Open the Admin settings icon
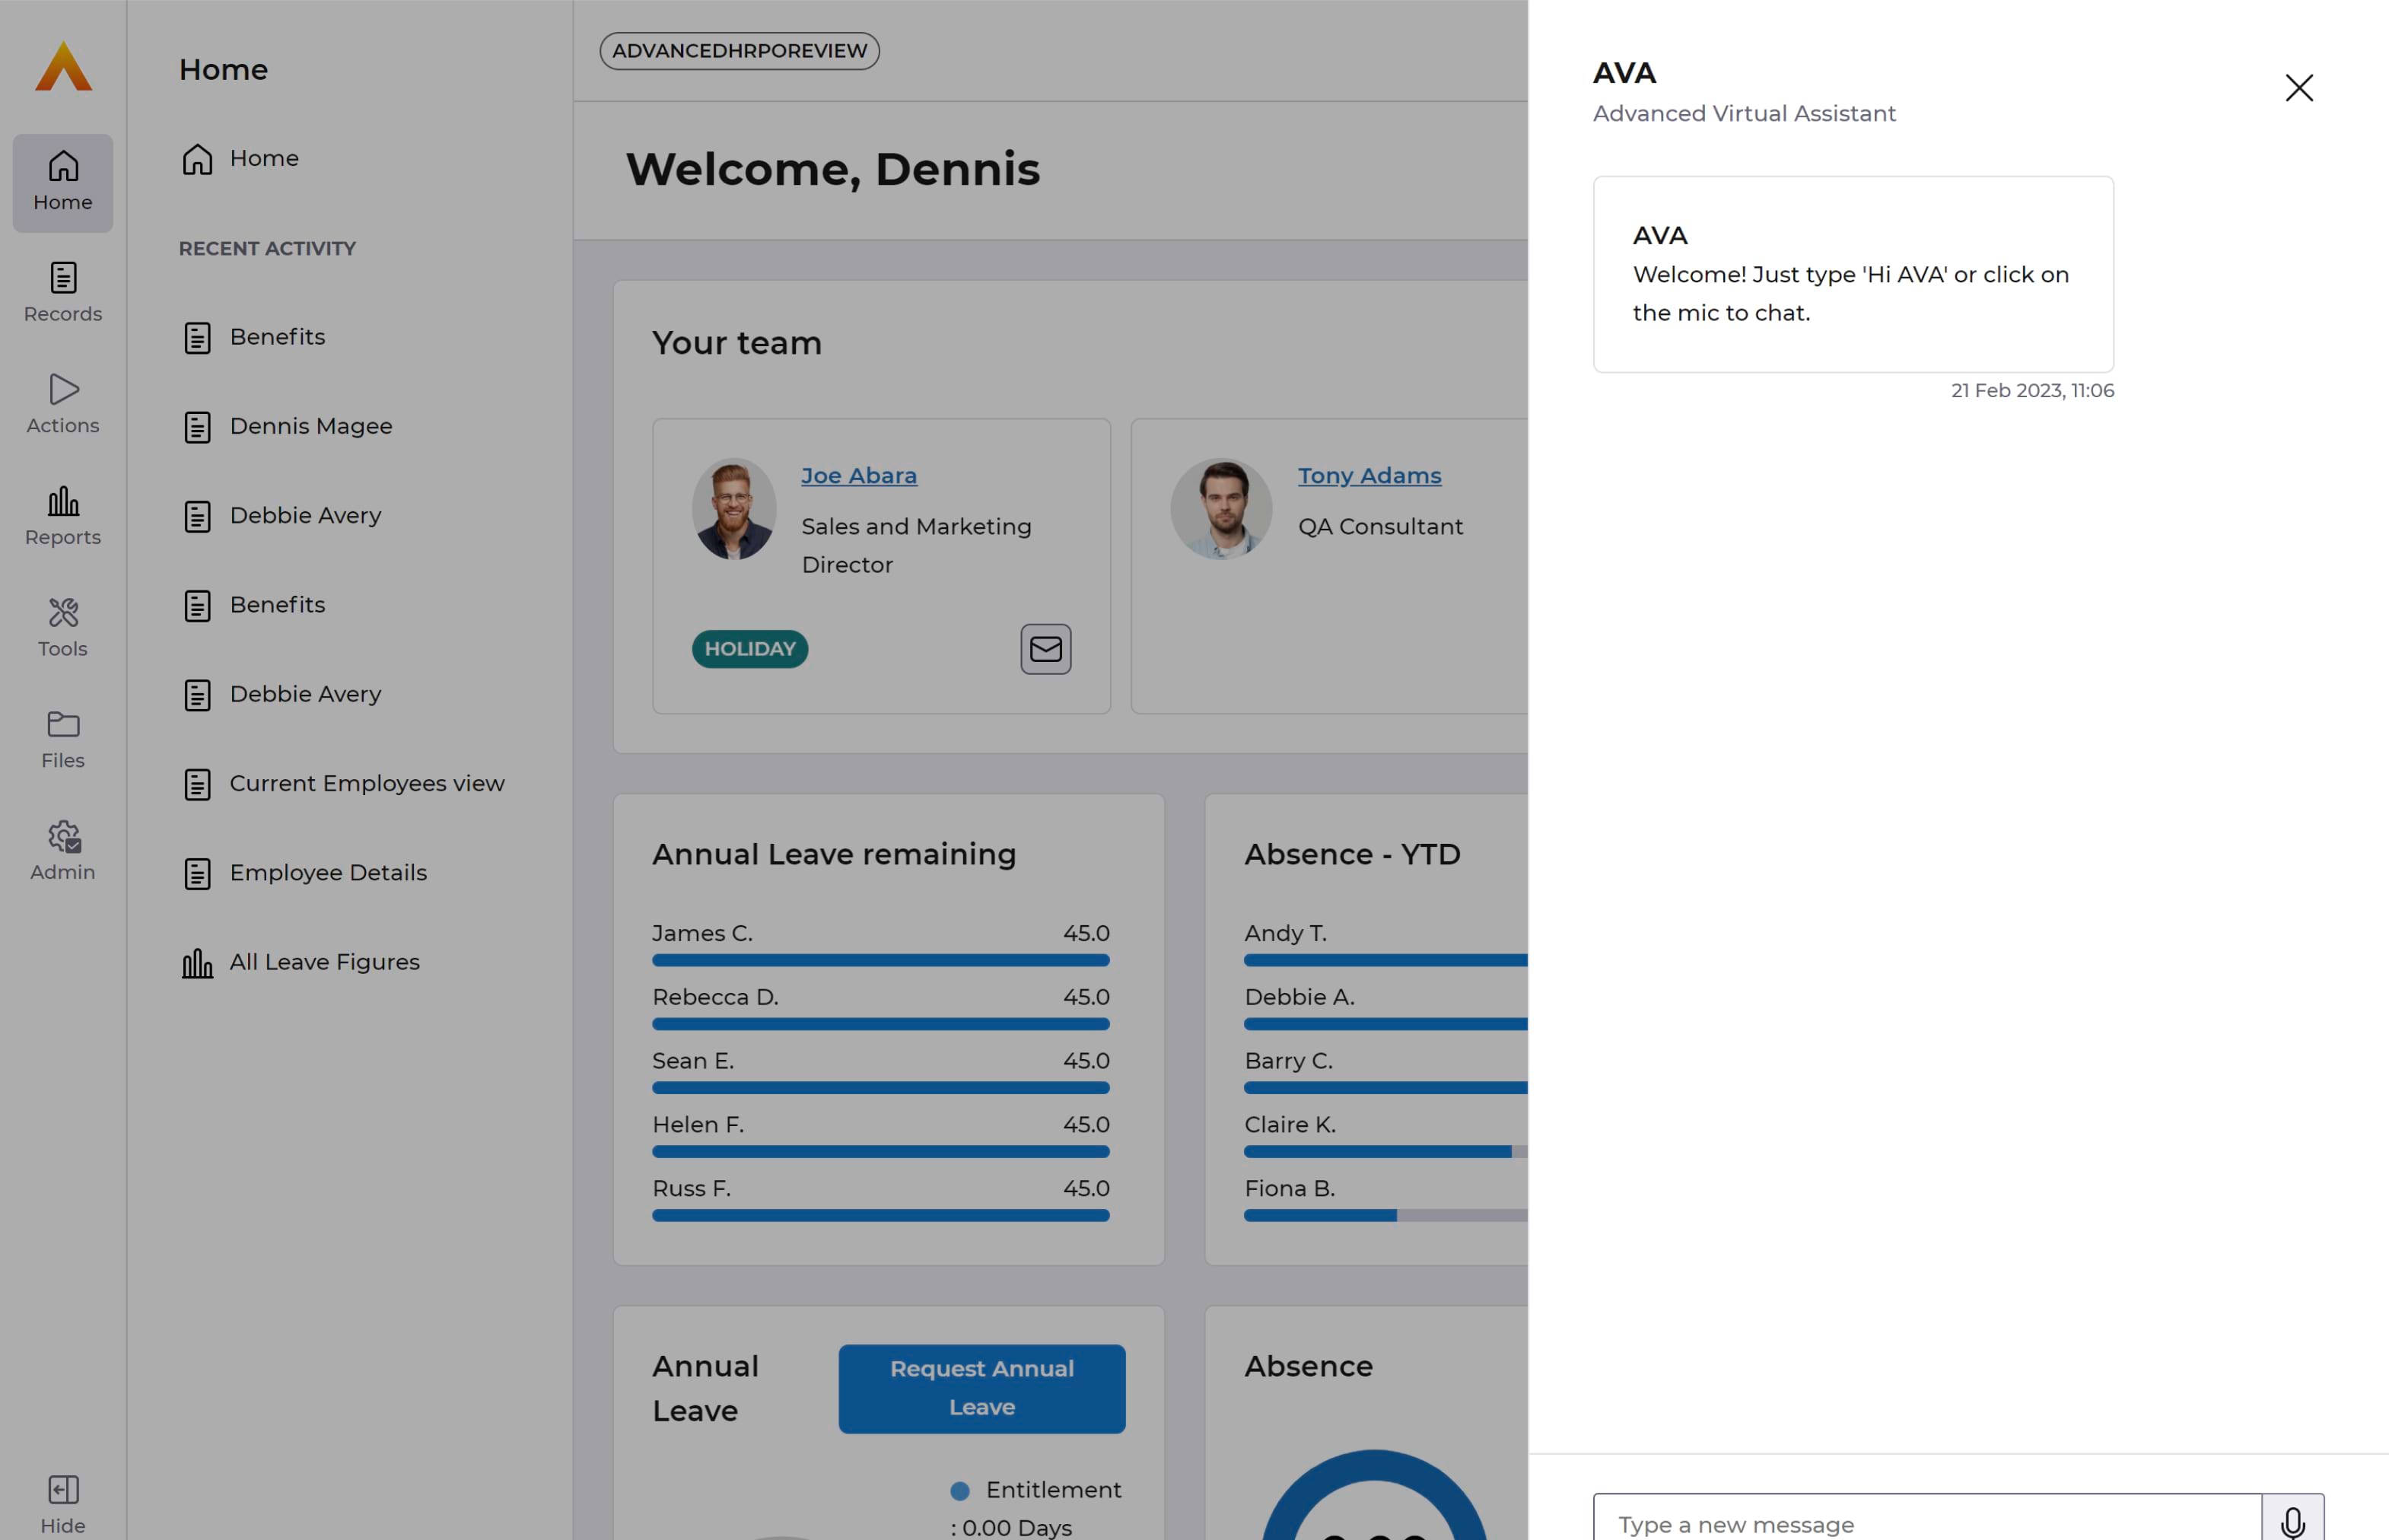The image size is (2389, 1540). [63, 851]
